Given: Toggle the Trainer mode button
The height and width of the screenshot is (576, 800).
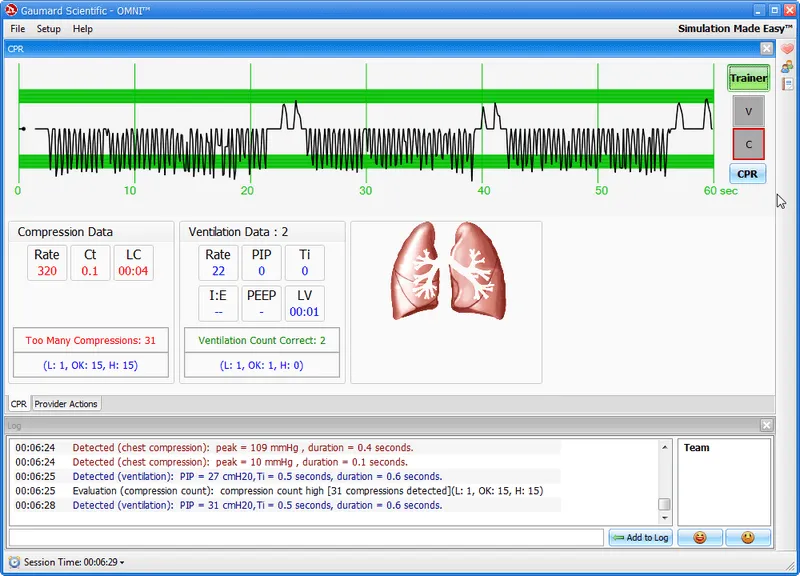Looking at the screenshot, I should click(748, 78).
